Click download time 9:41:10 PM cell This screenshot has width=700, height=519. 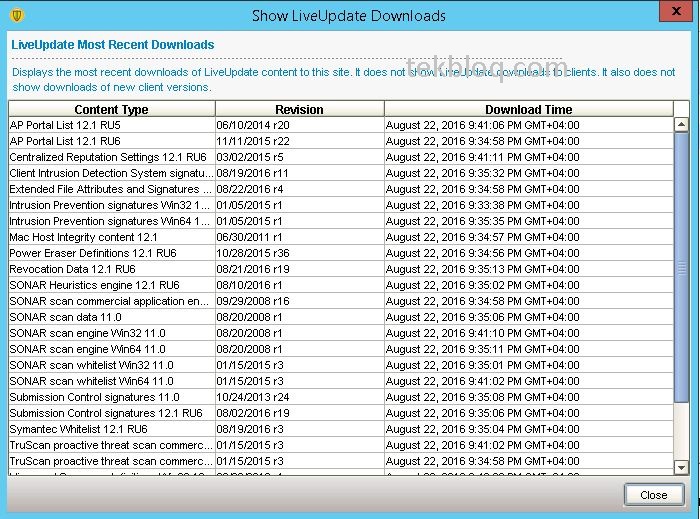[x=529, y=333]
